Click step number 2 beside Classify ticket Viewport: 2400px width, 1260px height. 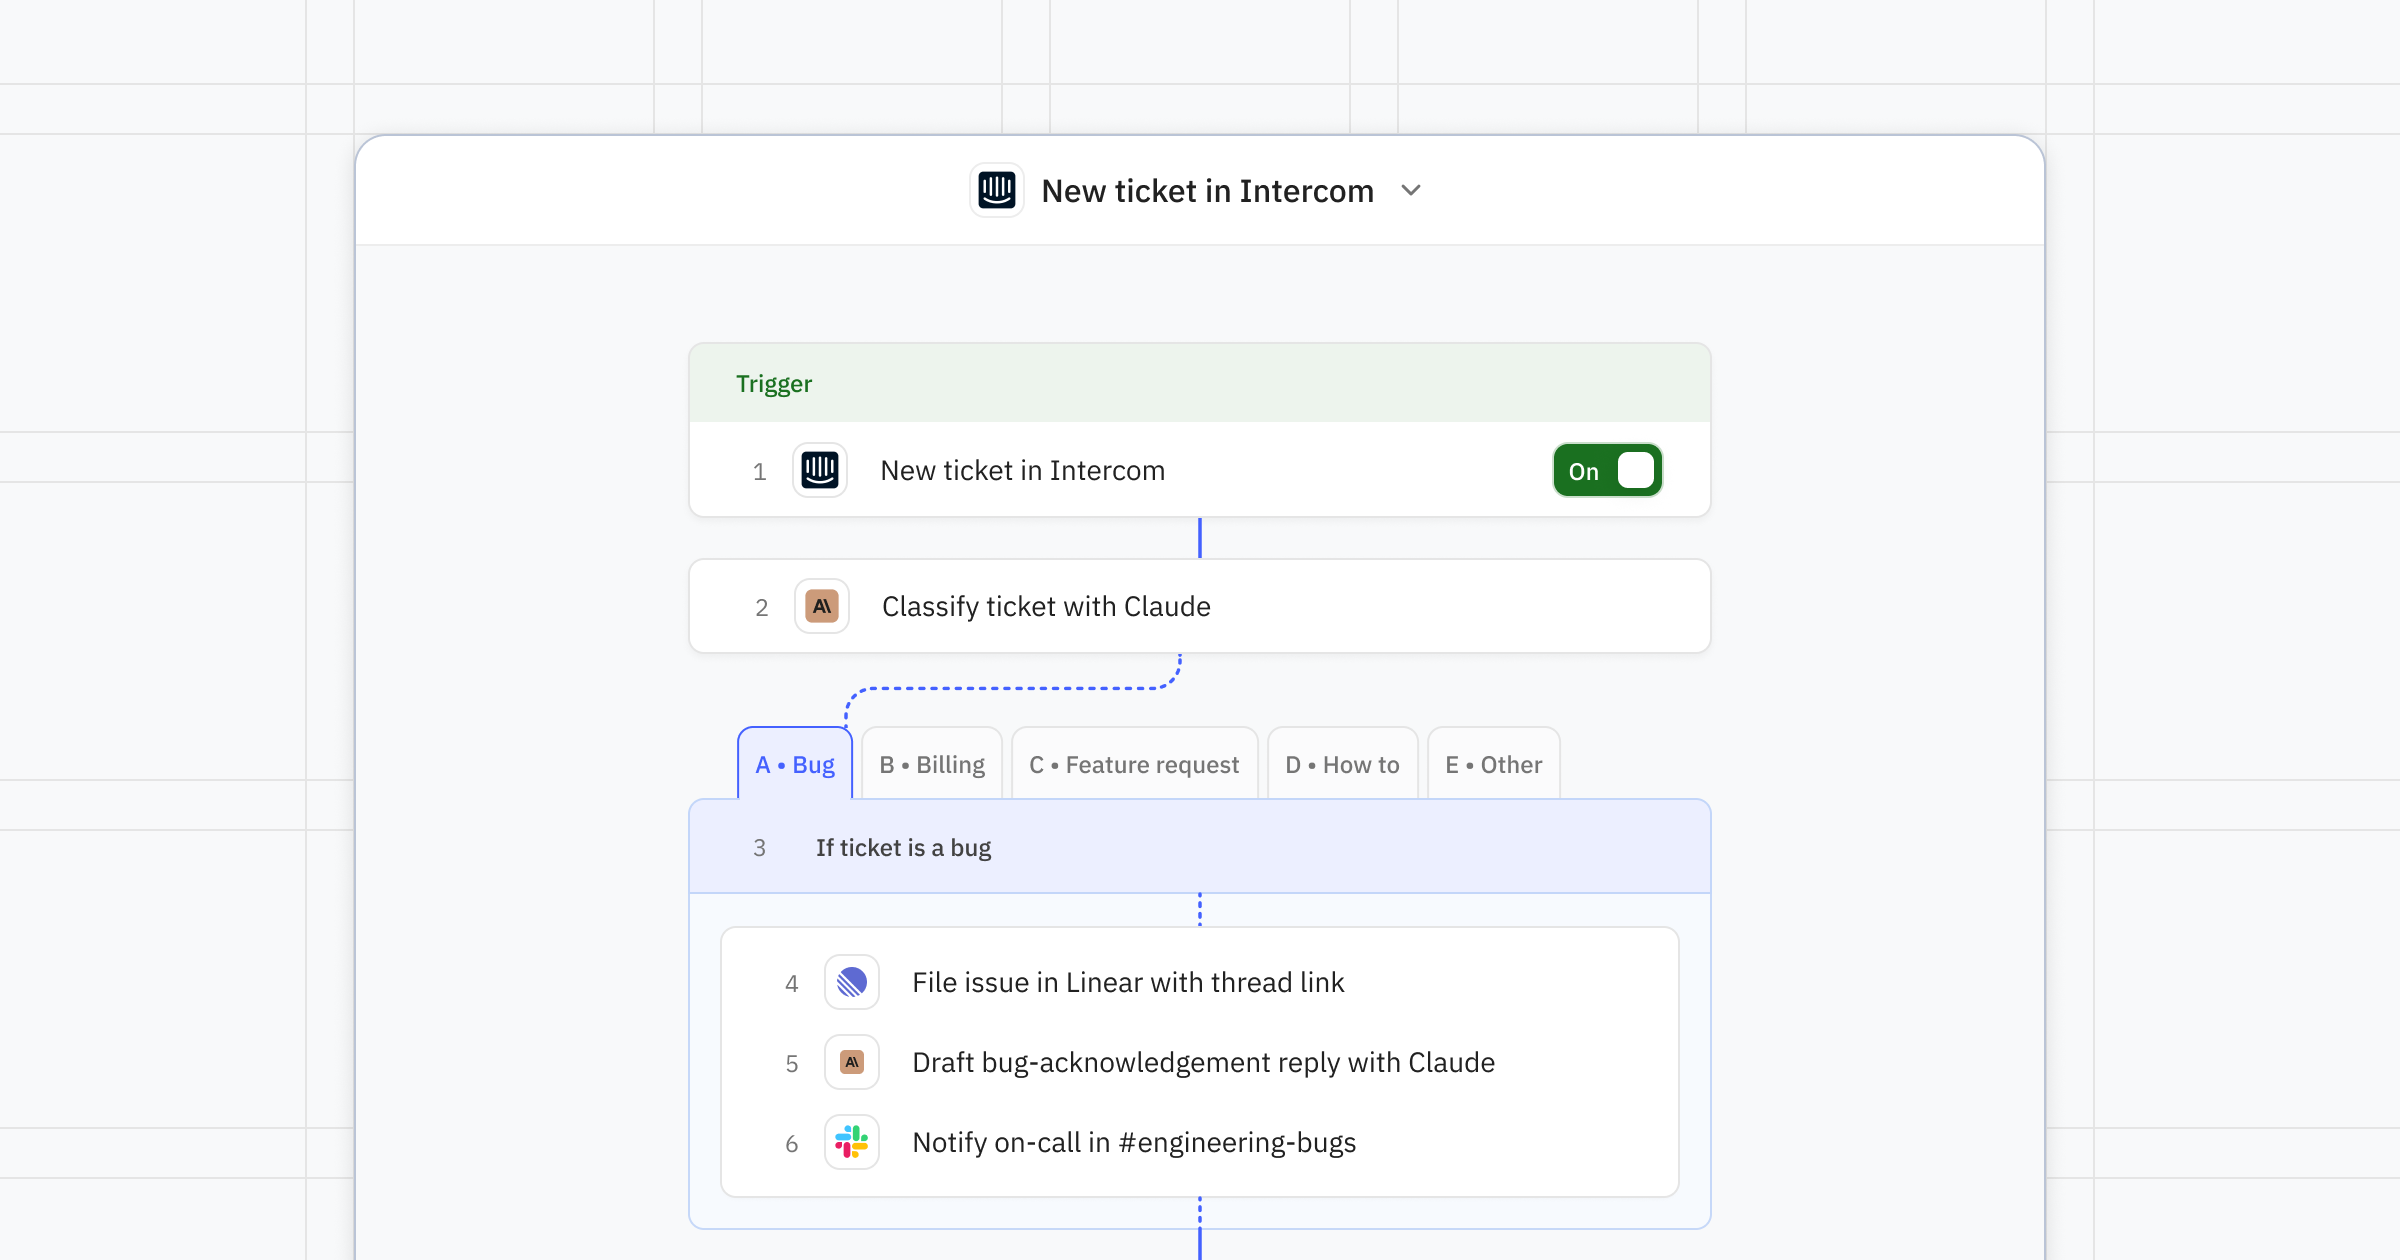click(762, 607)
